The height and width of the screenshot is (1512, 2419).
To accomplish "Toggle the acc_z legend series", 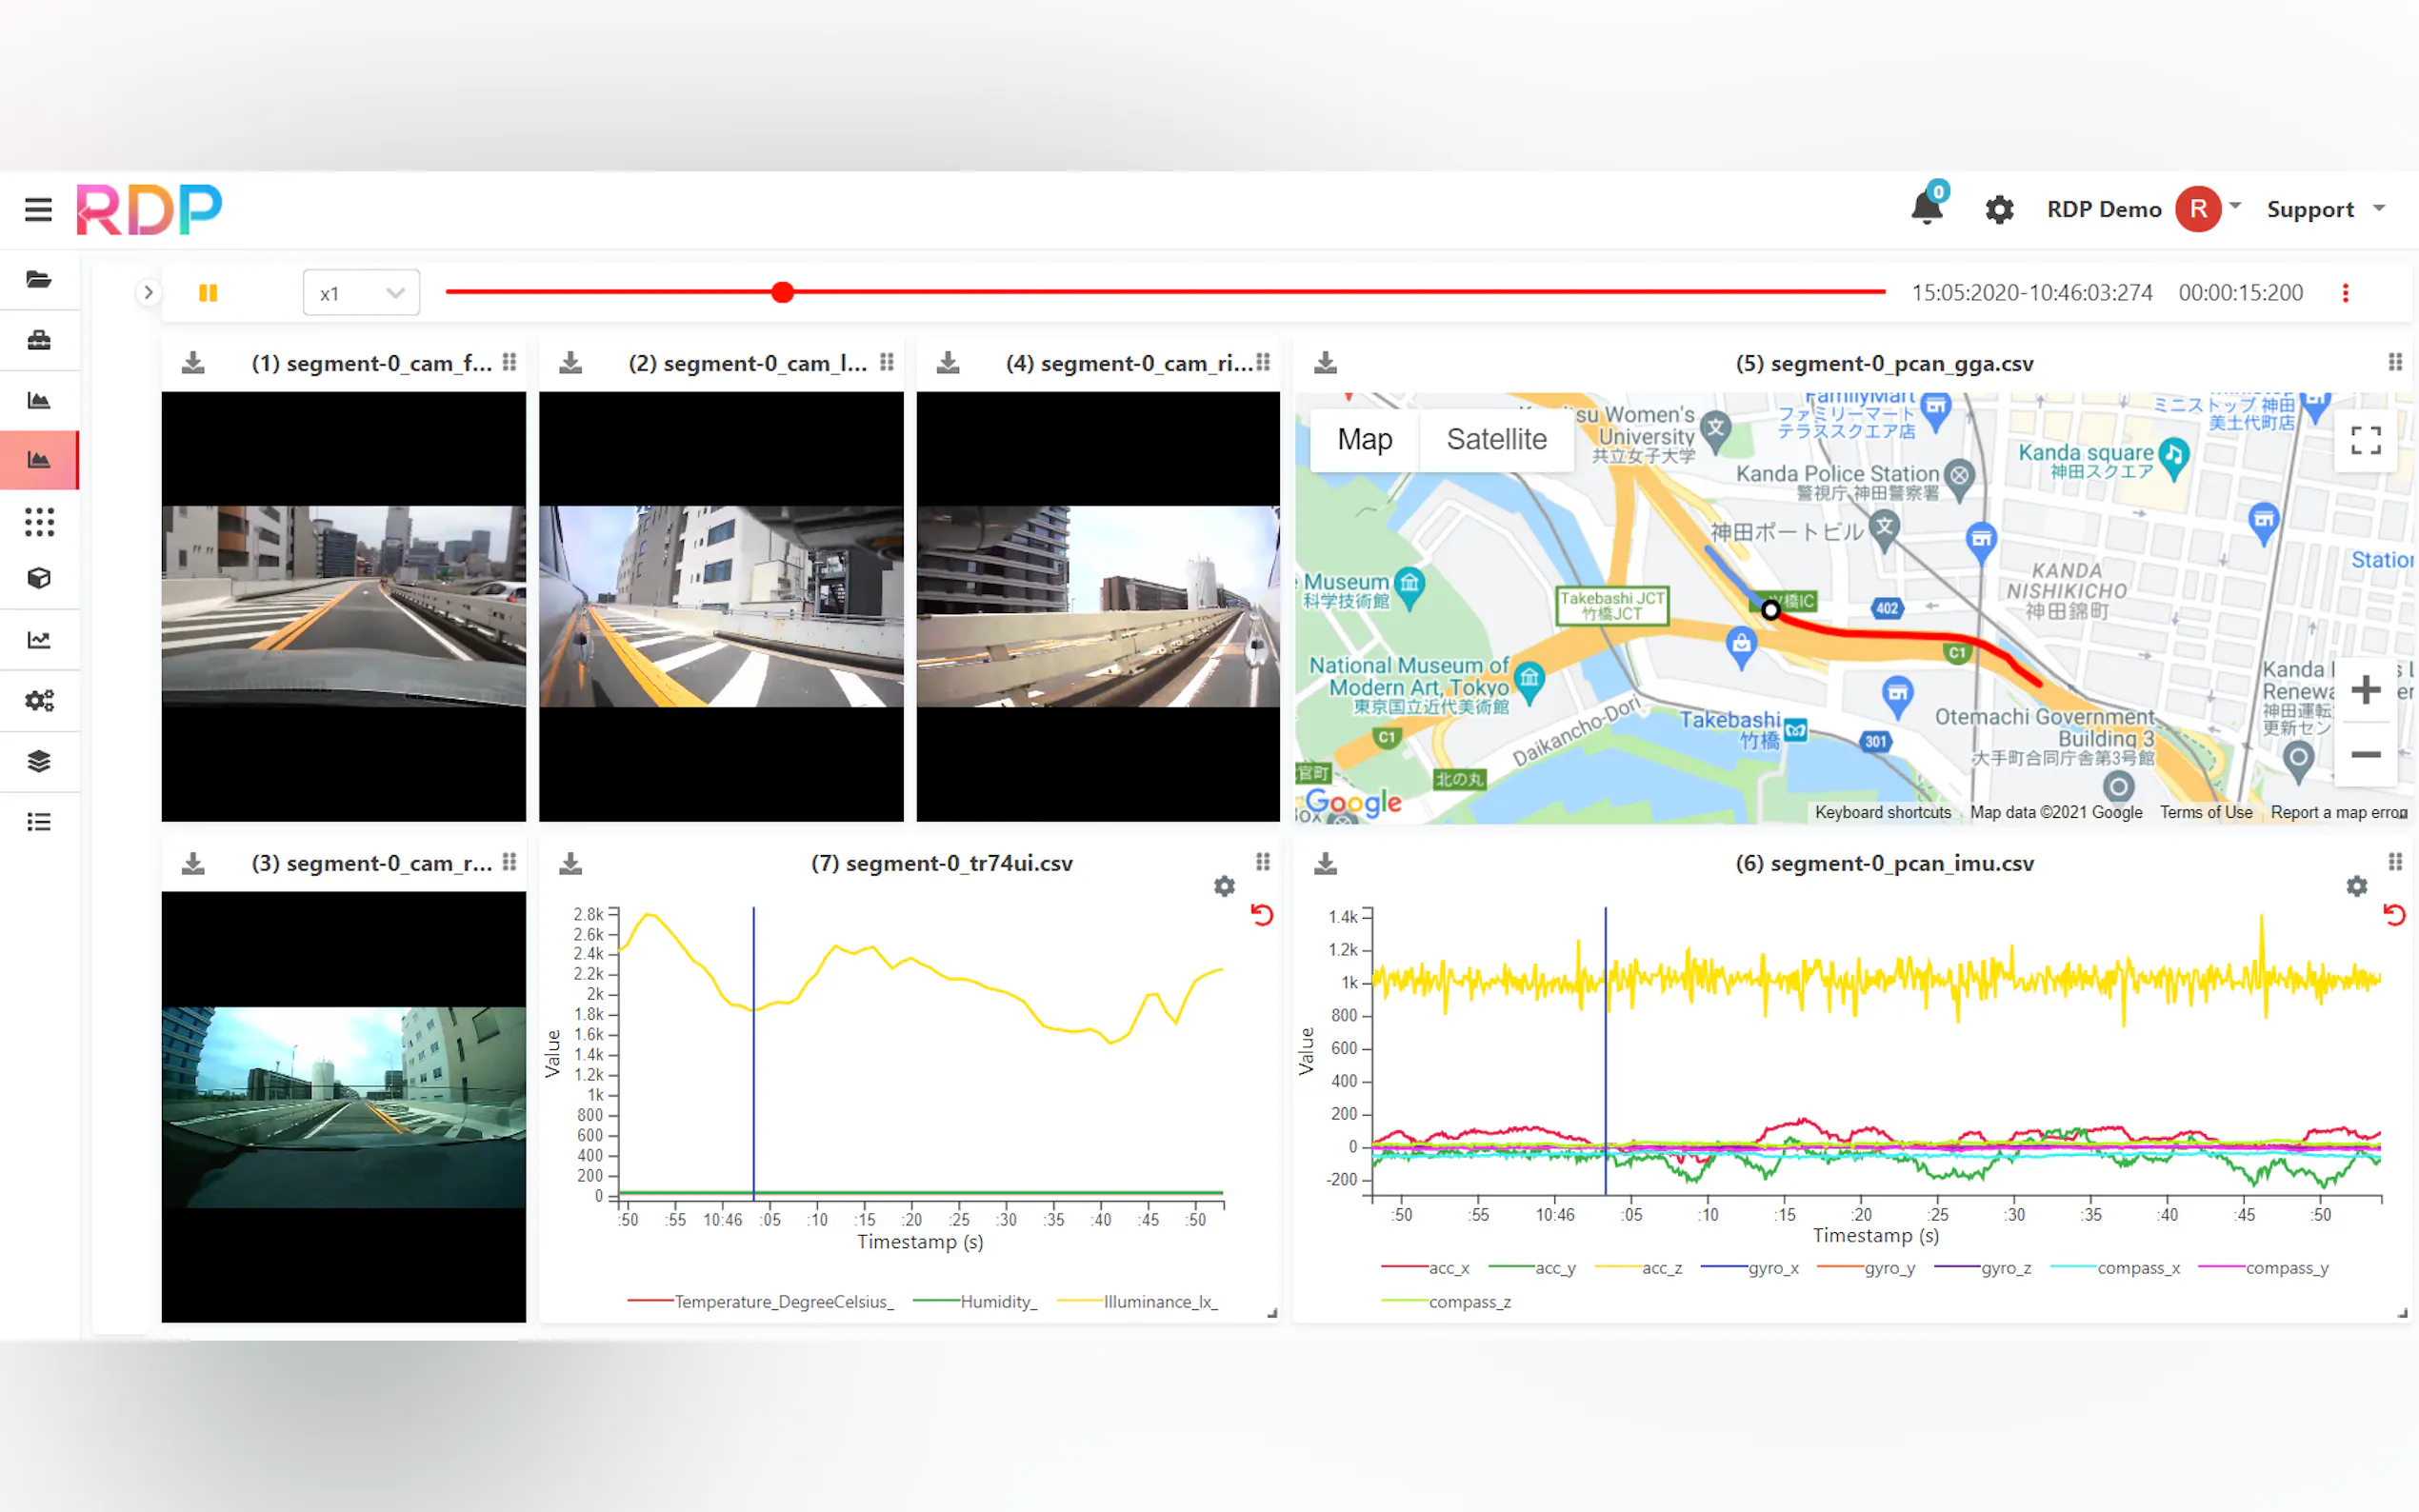I will [x=1661, y=1268].
